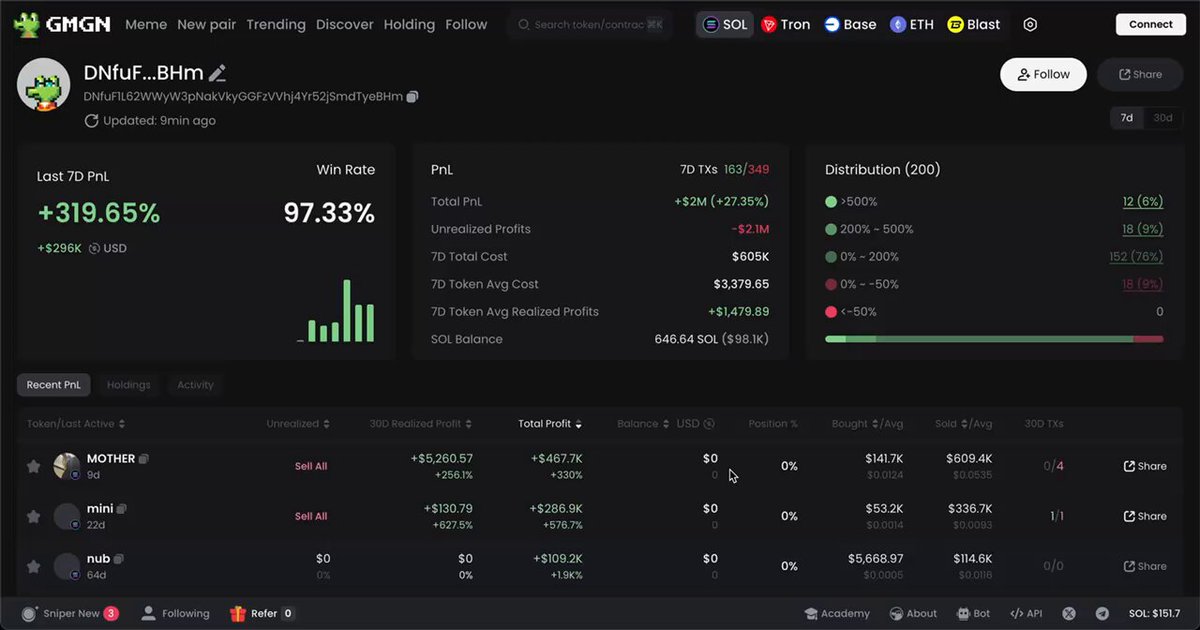Go to Discover
The image size is (1200, 630).
(x=345, y=25)
